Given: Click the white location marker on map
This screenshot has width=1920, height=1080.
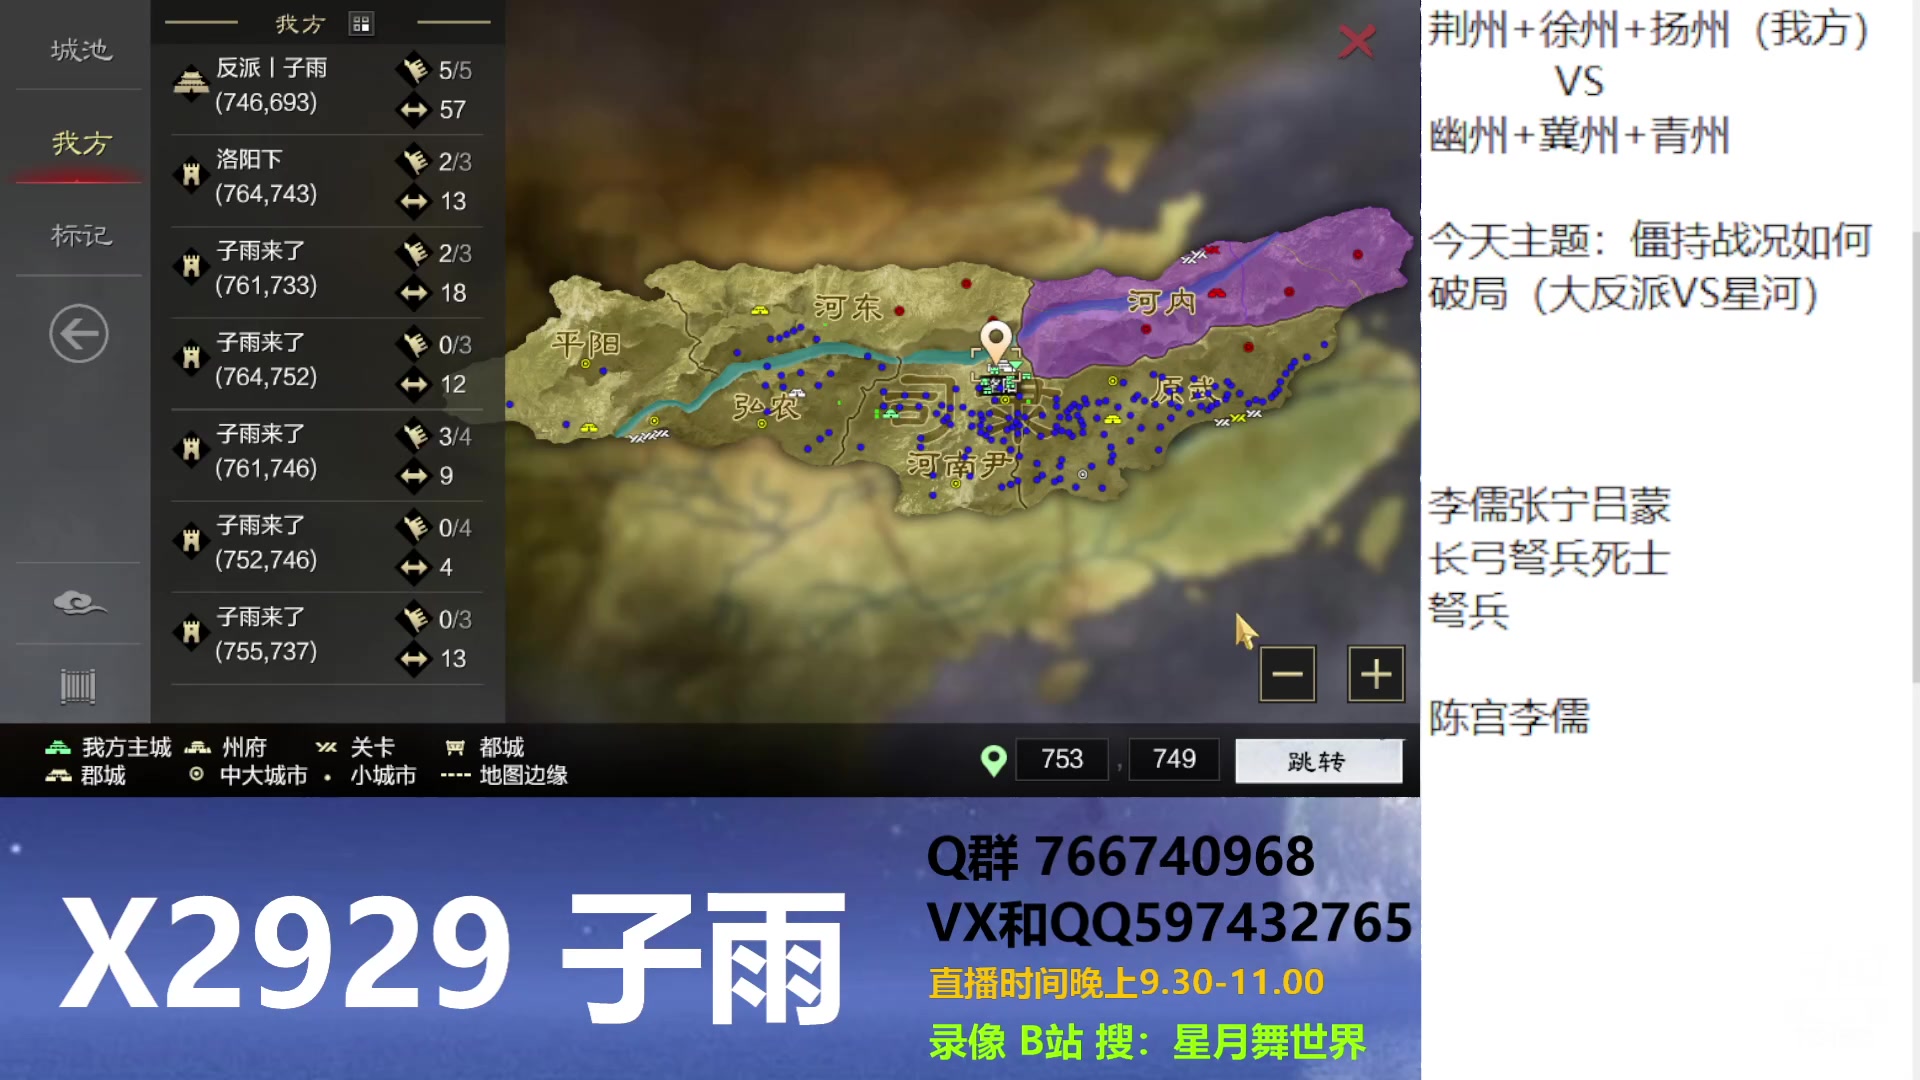Looking at the screenshot, I should pyautogui.click(x=995, y=340).
